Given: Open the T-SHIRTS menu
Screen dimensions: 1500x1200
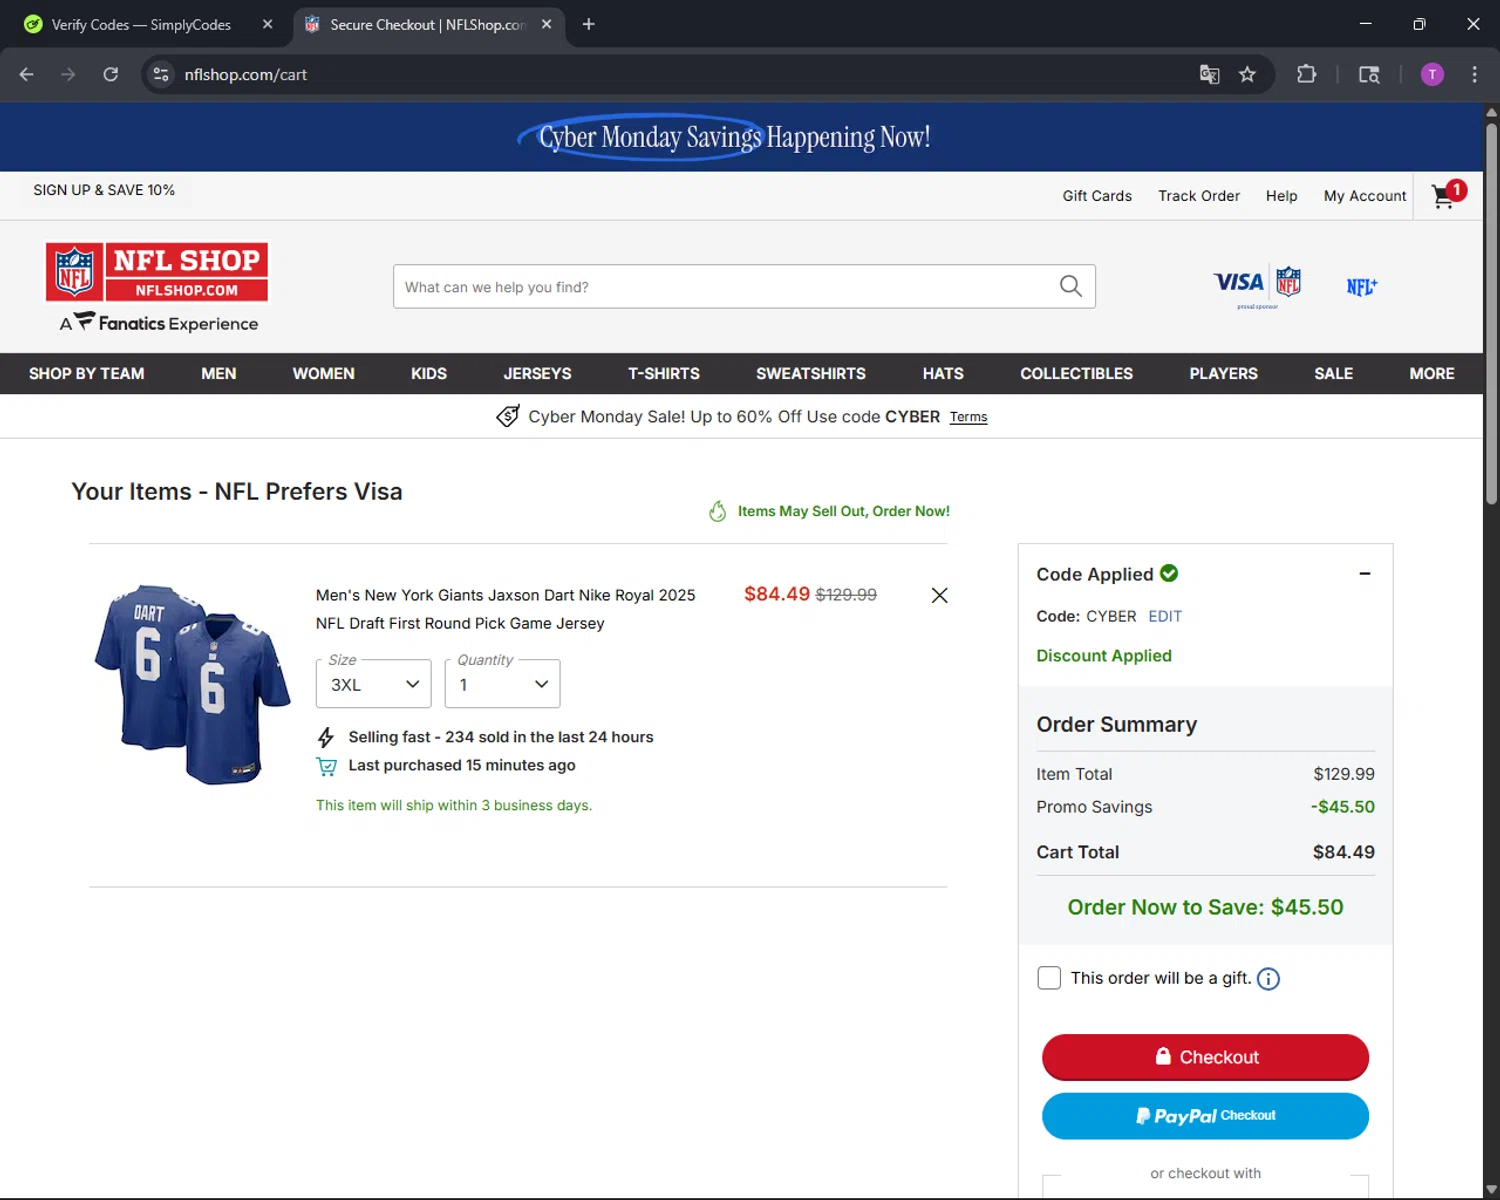Looking at the screenshot, I should [x=664, y=374].
